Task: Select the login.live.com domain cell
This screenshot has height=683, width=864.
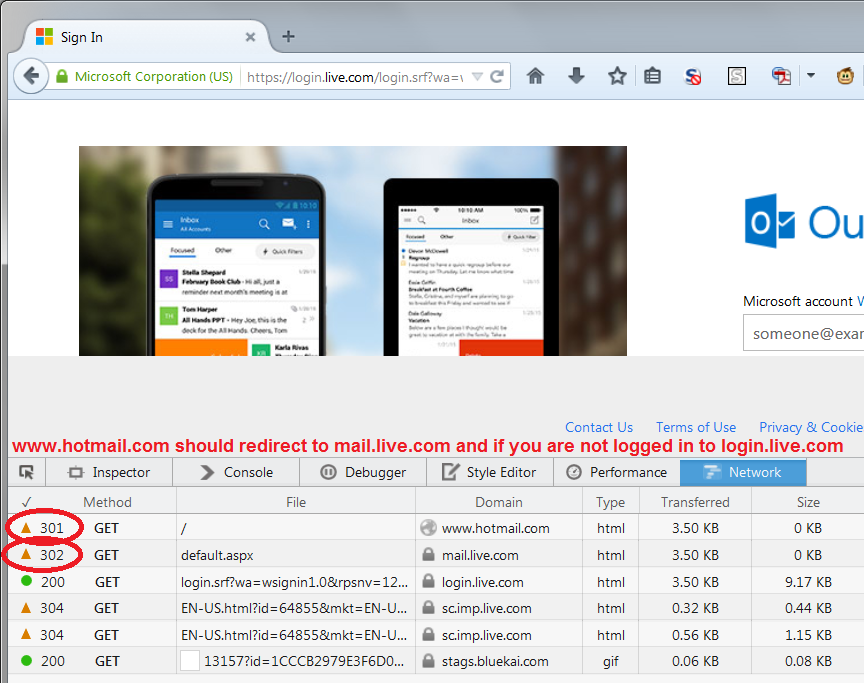Action: click(x=482, y=582)
